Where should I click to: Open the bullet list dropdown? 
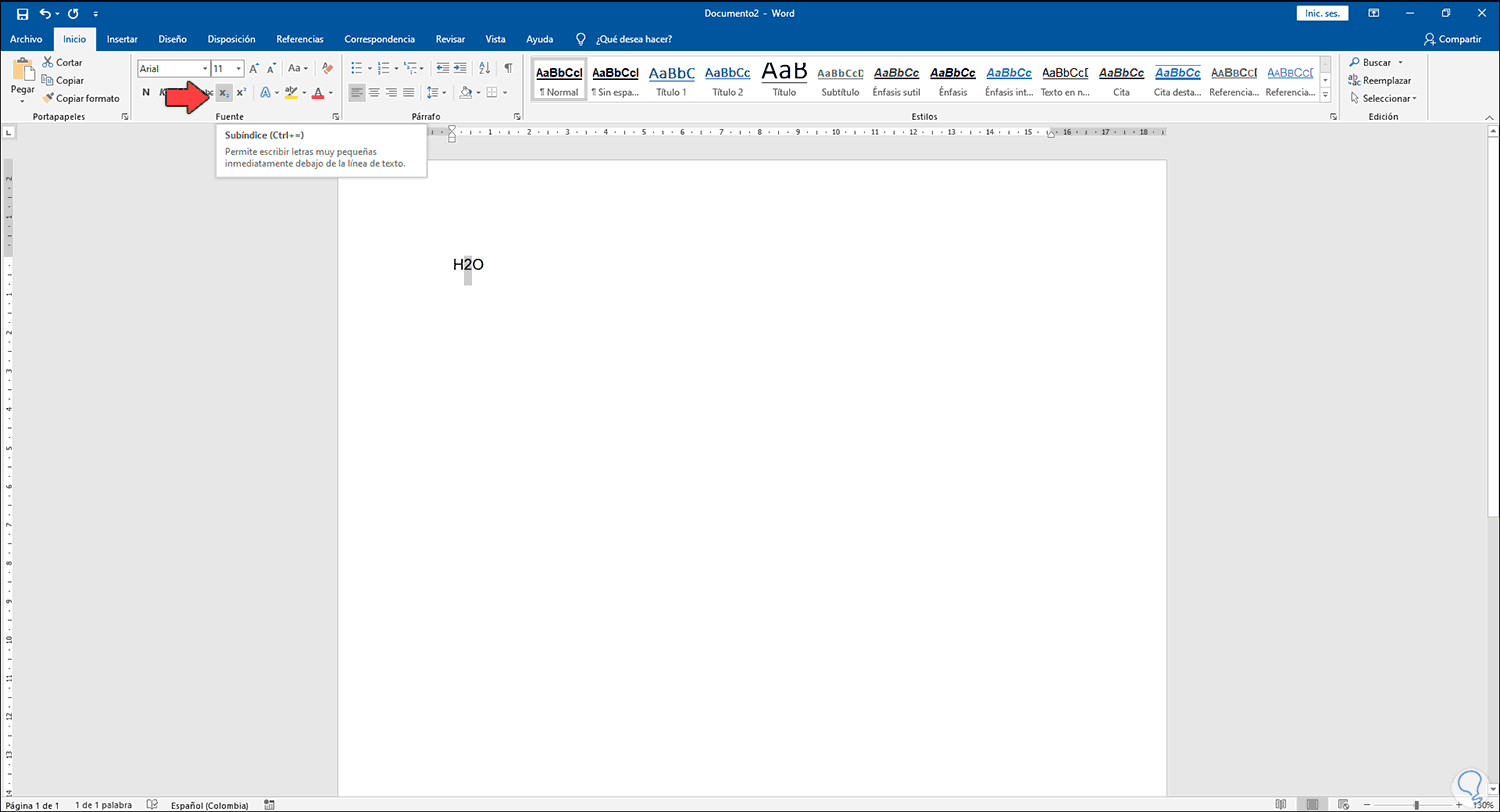370,68
